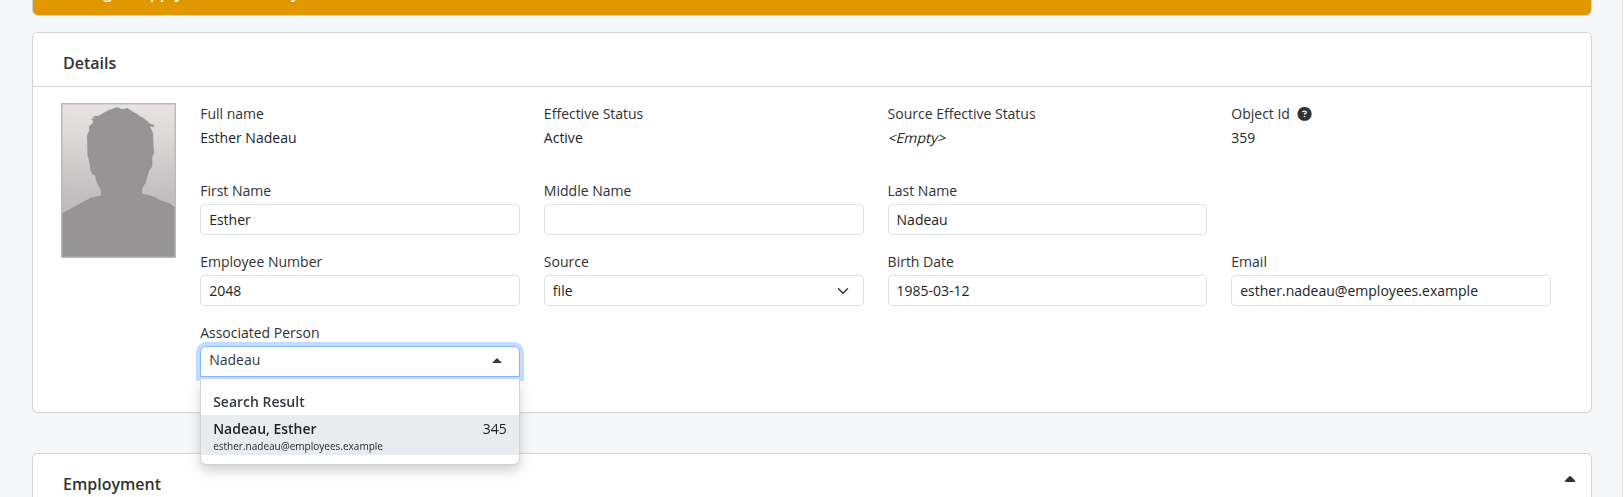Viewport: 1624px width, 497px height.
Task: Select Nadeau, Esther search result
Action: [360, 435]
